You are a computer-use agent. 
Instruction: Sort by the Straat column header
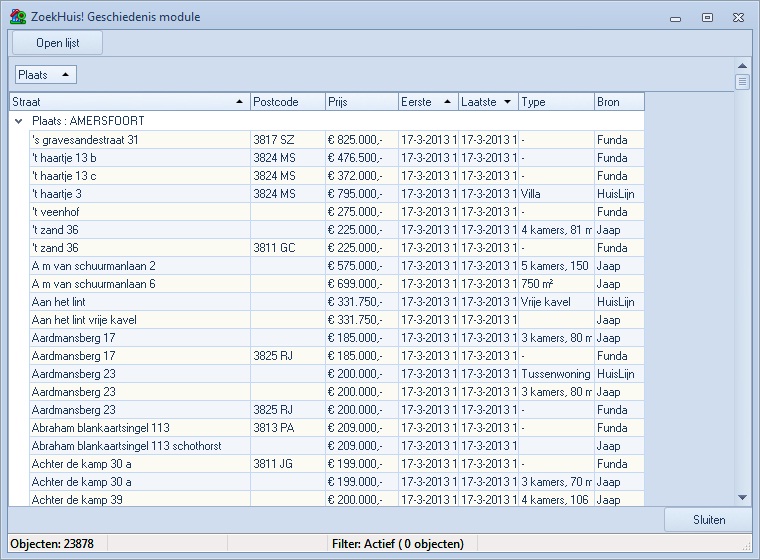tap(129, 102)
